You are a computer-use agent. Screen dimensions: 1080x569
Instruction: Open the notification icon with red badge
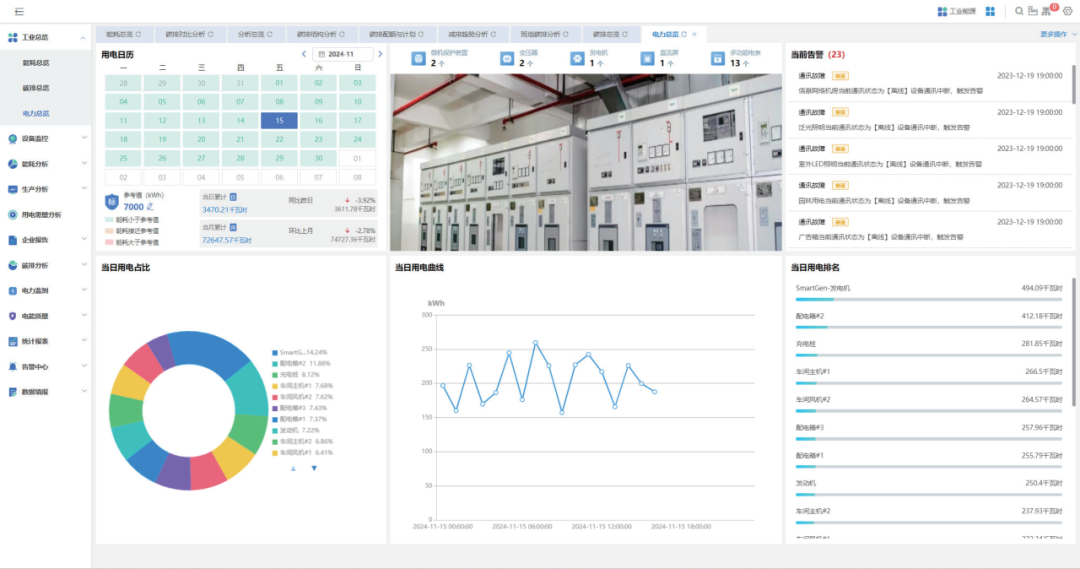[x=1049, y=11]
